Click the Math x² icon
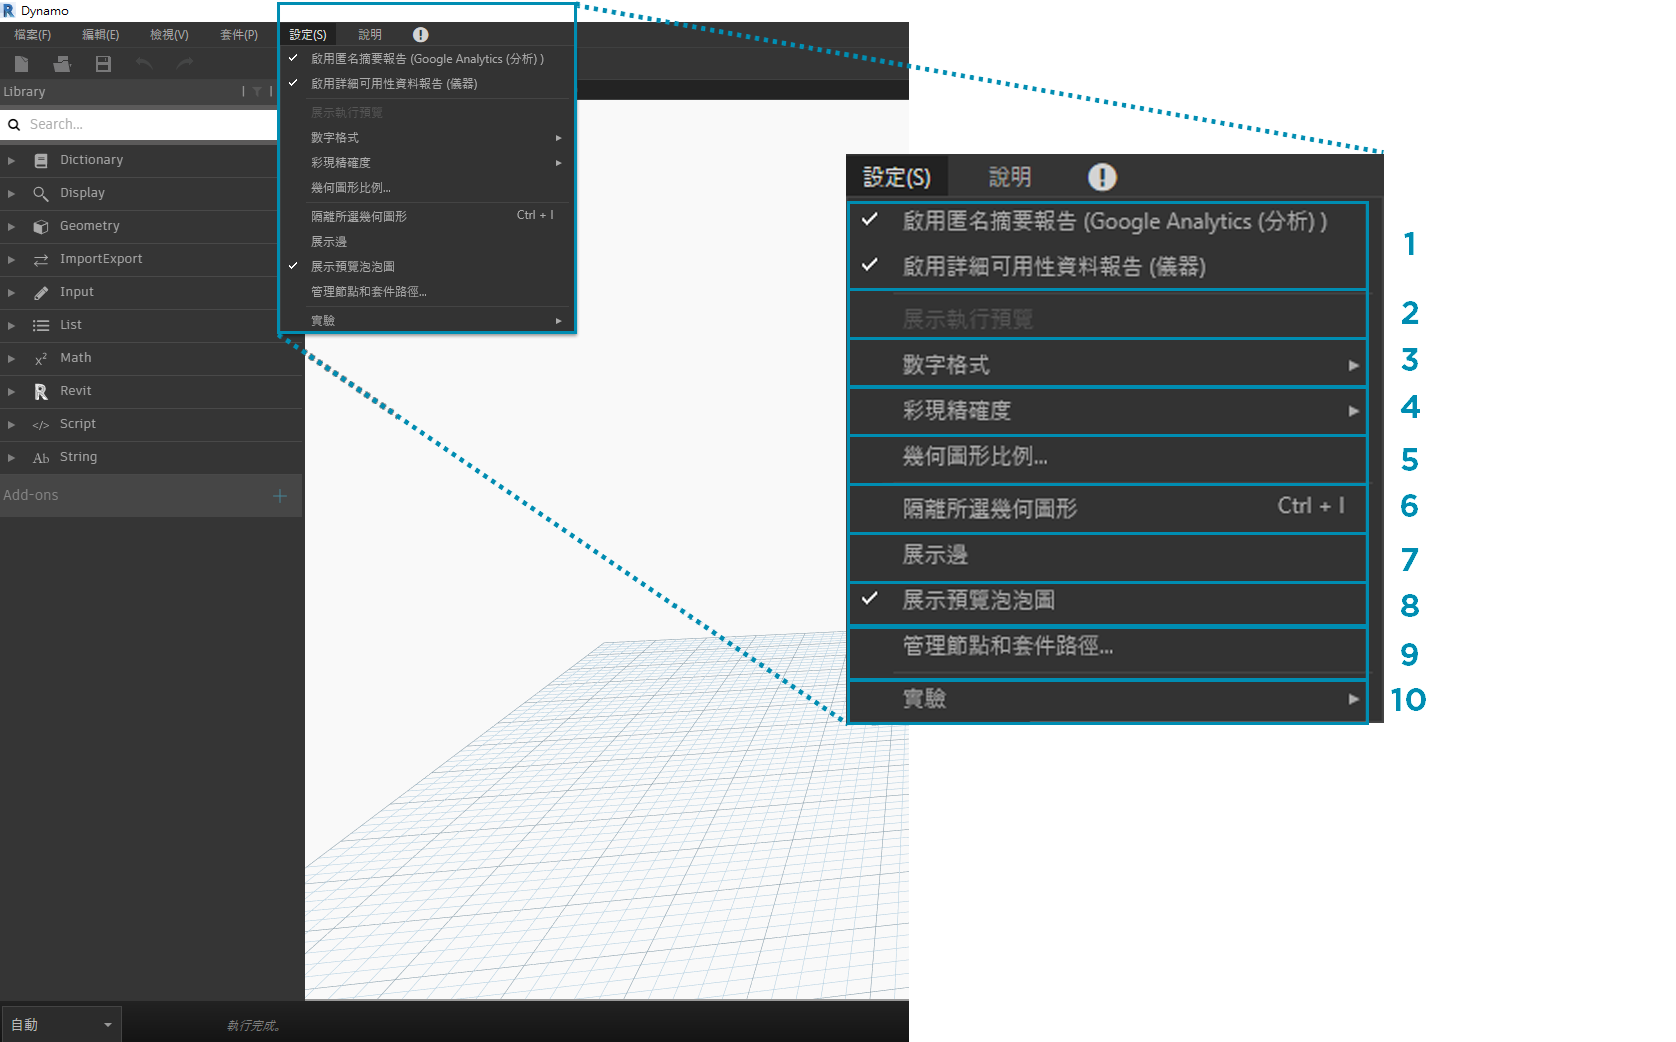Image resolution: width=1676 pixels, height=1042 pixels. pos(41,358)
